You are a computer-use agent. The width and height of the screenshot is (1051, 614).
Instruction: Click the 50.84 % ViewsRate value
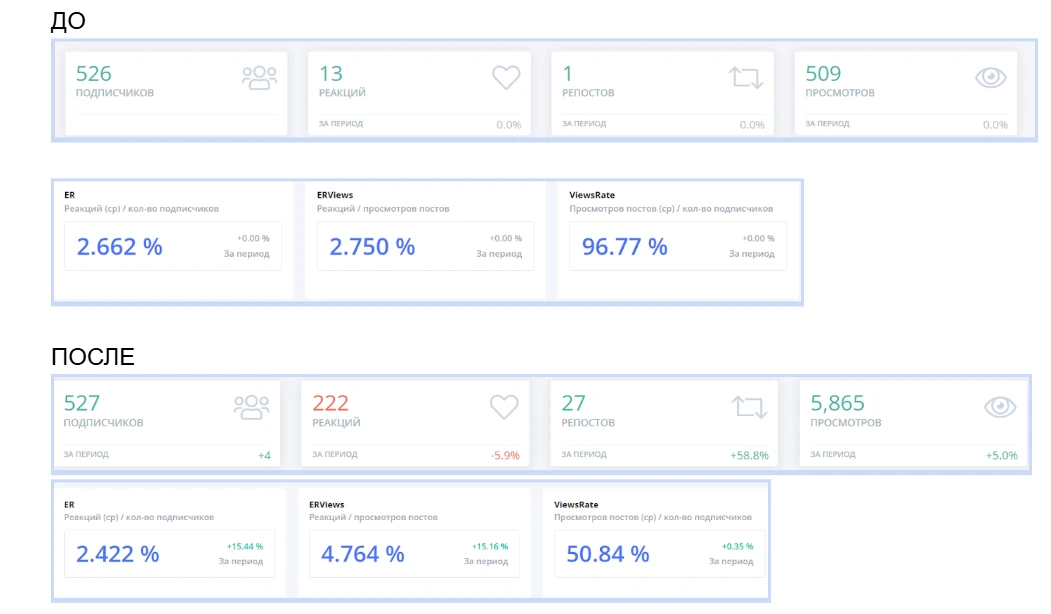(607, 554)
